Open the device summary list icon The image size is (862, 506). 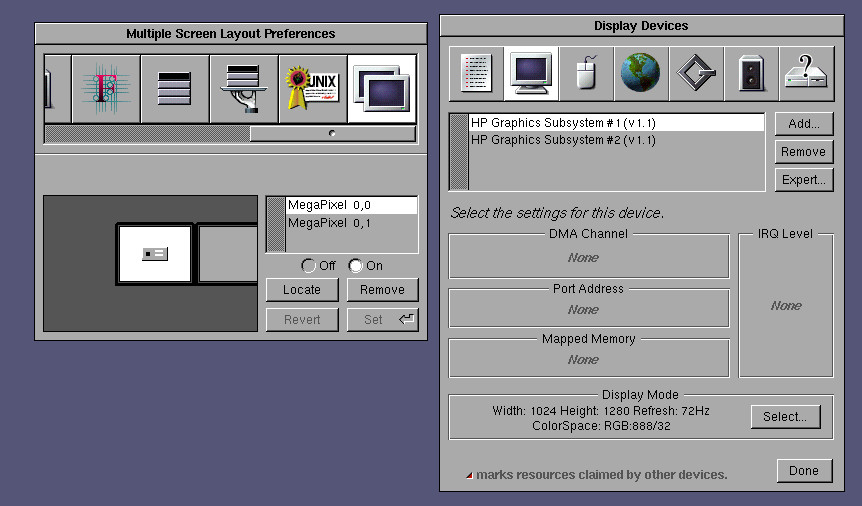(476, 74)
